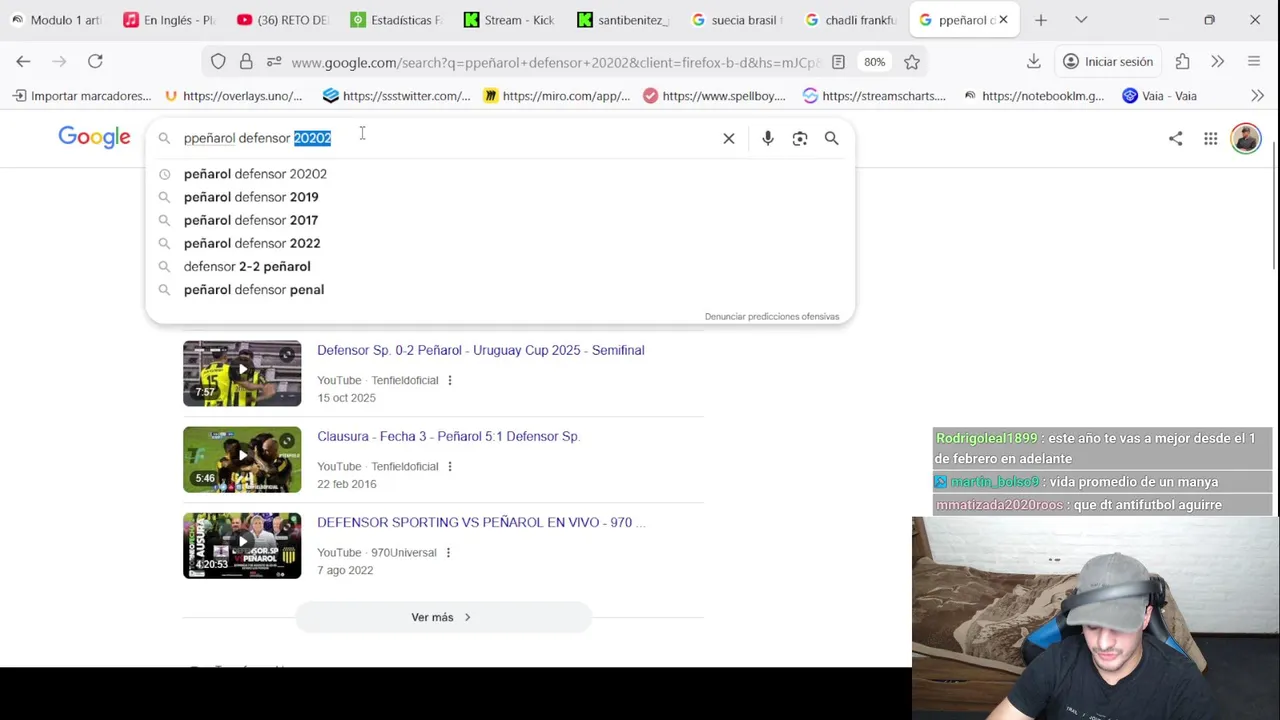Click Iniciar sesión button
The image size is (1280, 720).
(1108, 62)
